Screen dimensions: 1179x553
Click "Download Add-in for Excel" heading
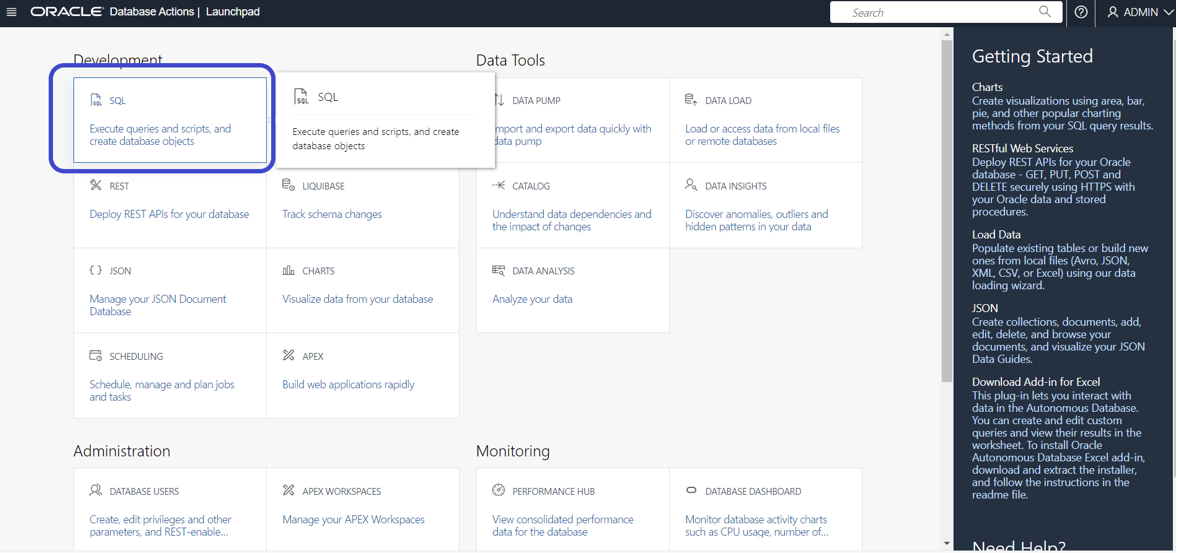(1036, 382)
